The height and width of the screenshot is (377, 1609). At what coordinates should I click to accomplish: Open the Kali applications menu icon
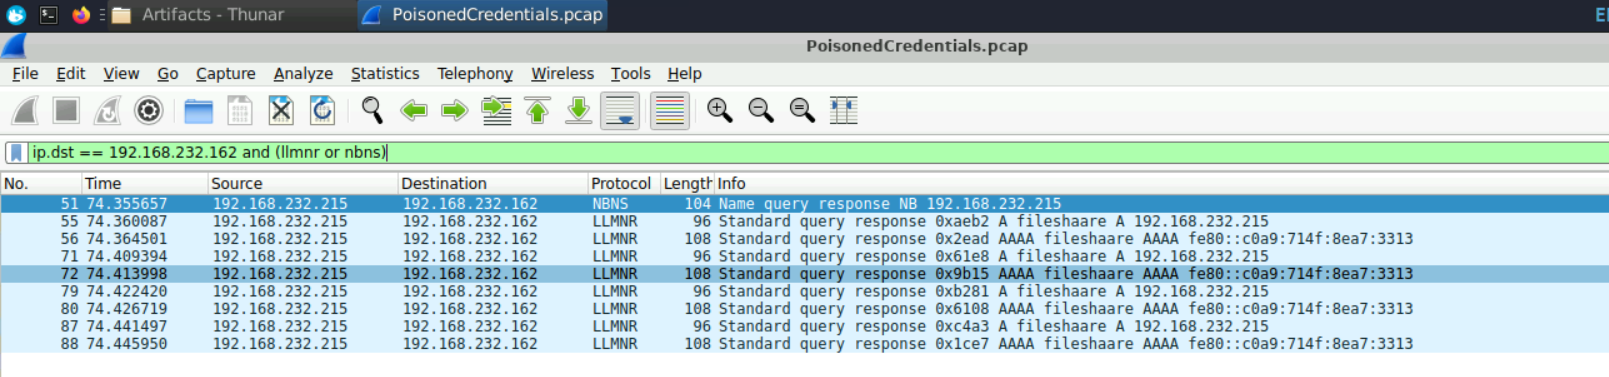[16, 14]
